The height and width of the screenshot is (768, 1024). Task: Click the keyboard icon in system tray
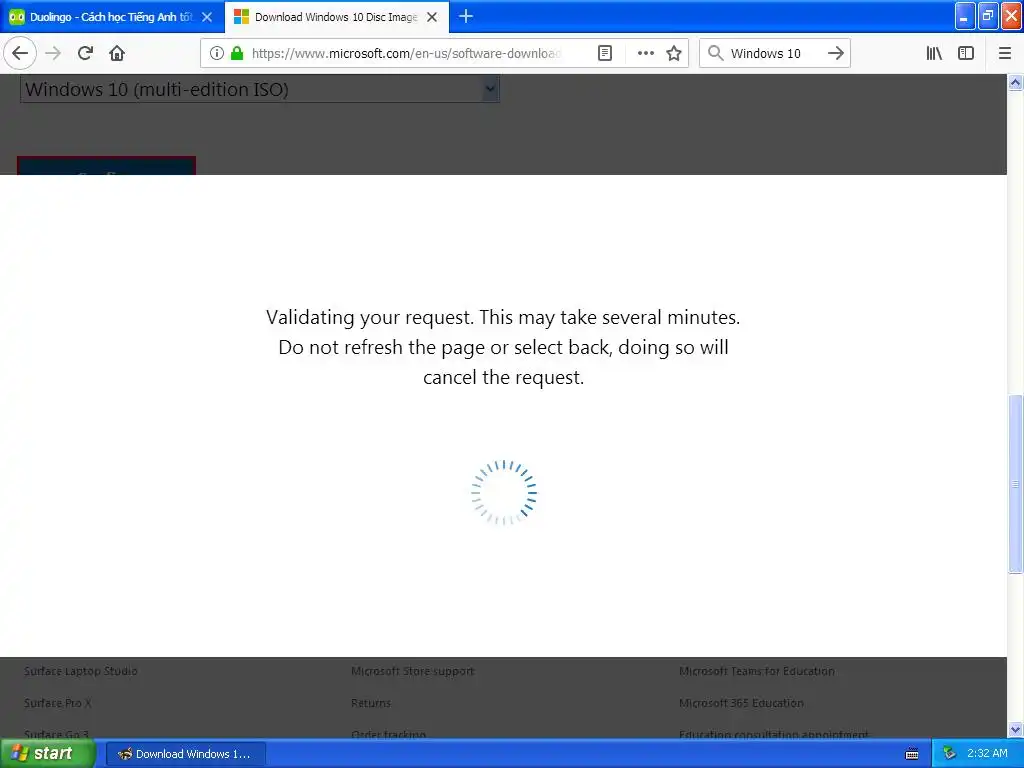pos(912,754)
